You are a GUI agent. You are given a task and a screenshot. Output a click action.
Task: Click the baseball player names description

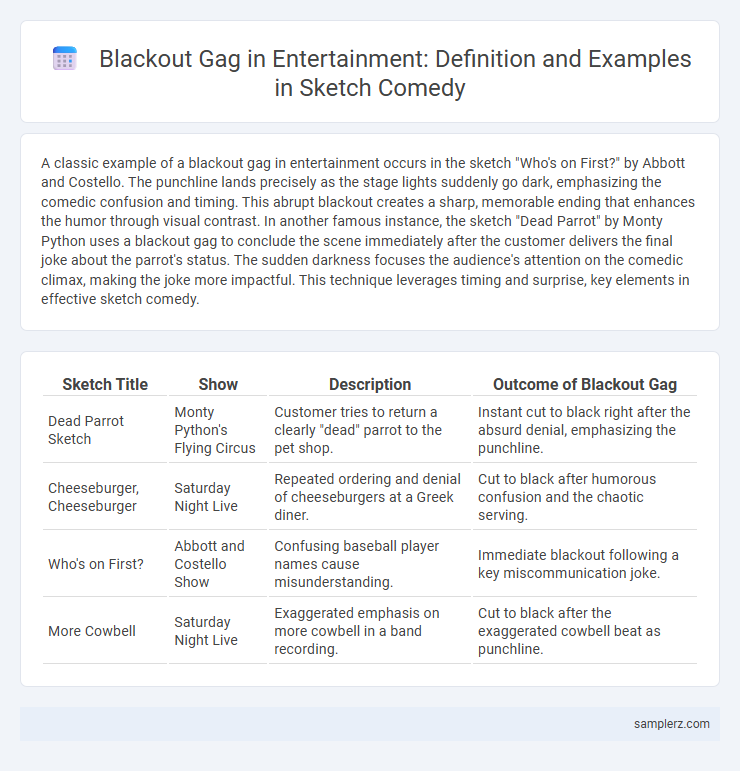(370, 563)
